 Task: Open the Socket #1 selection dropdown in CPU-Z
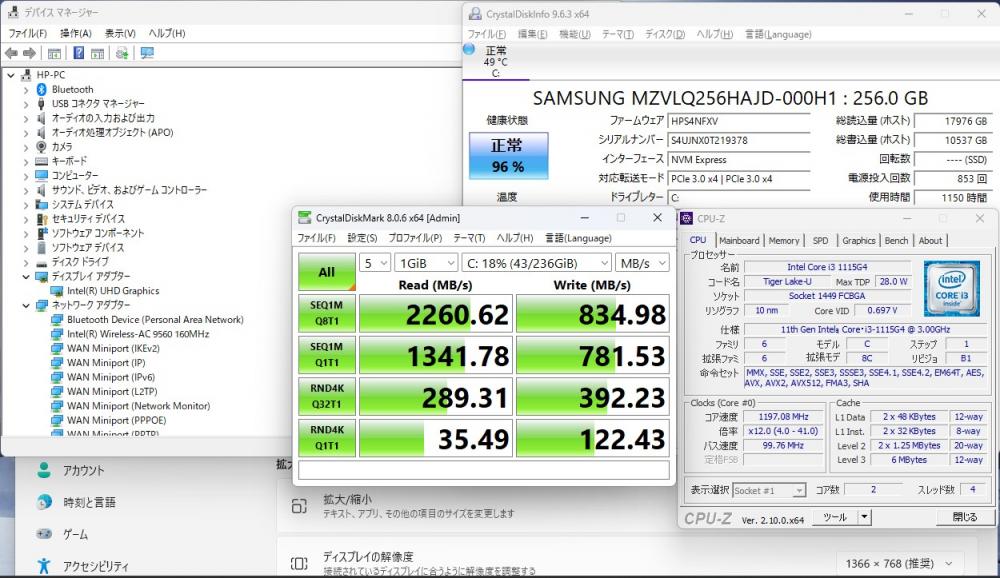coord(769,490)
